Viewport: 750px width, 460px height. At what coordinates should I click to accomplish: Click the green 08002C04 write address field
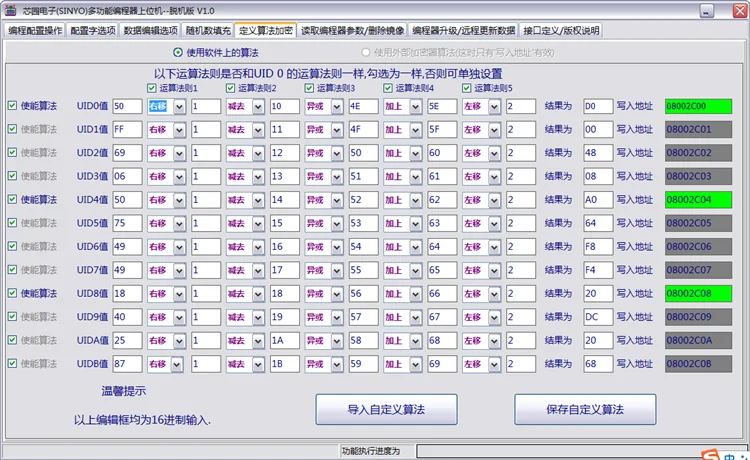(x=698, y=200)
